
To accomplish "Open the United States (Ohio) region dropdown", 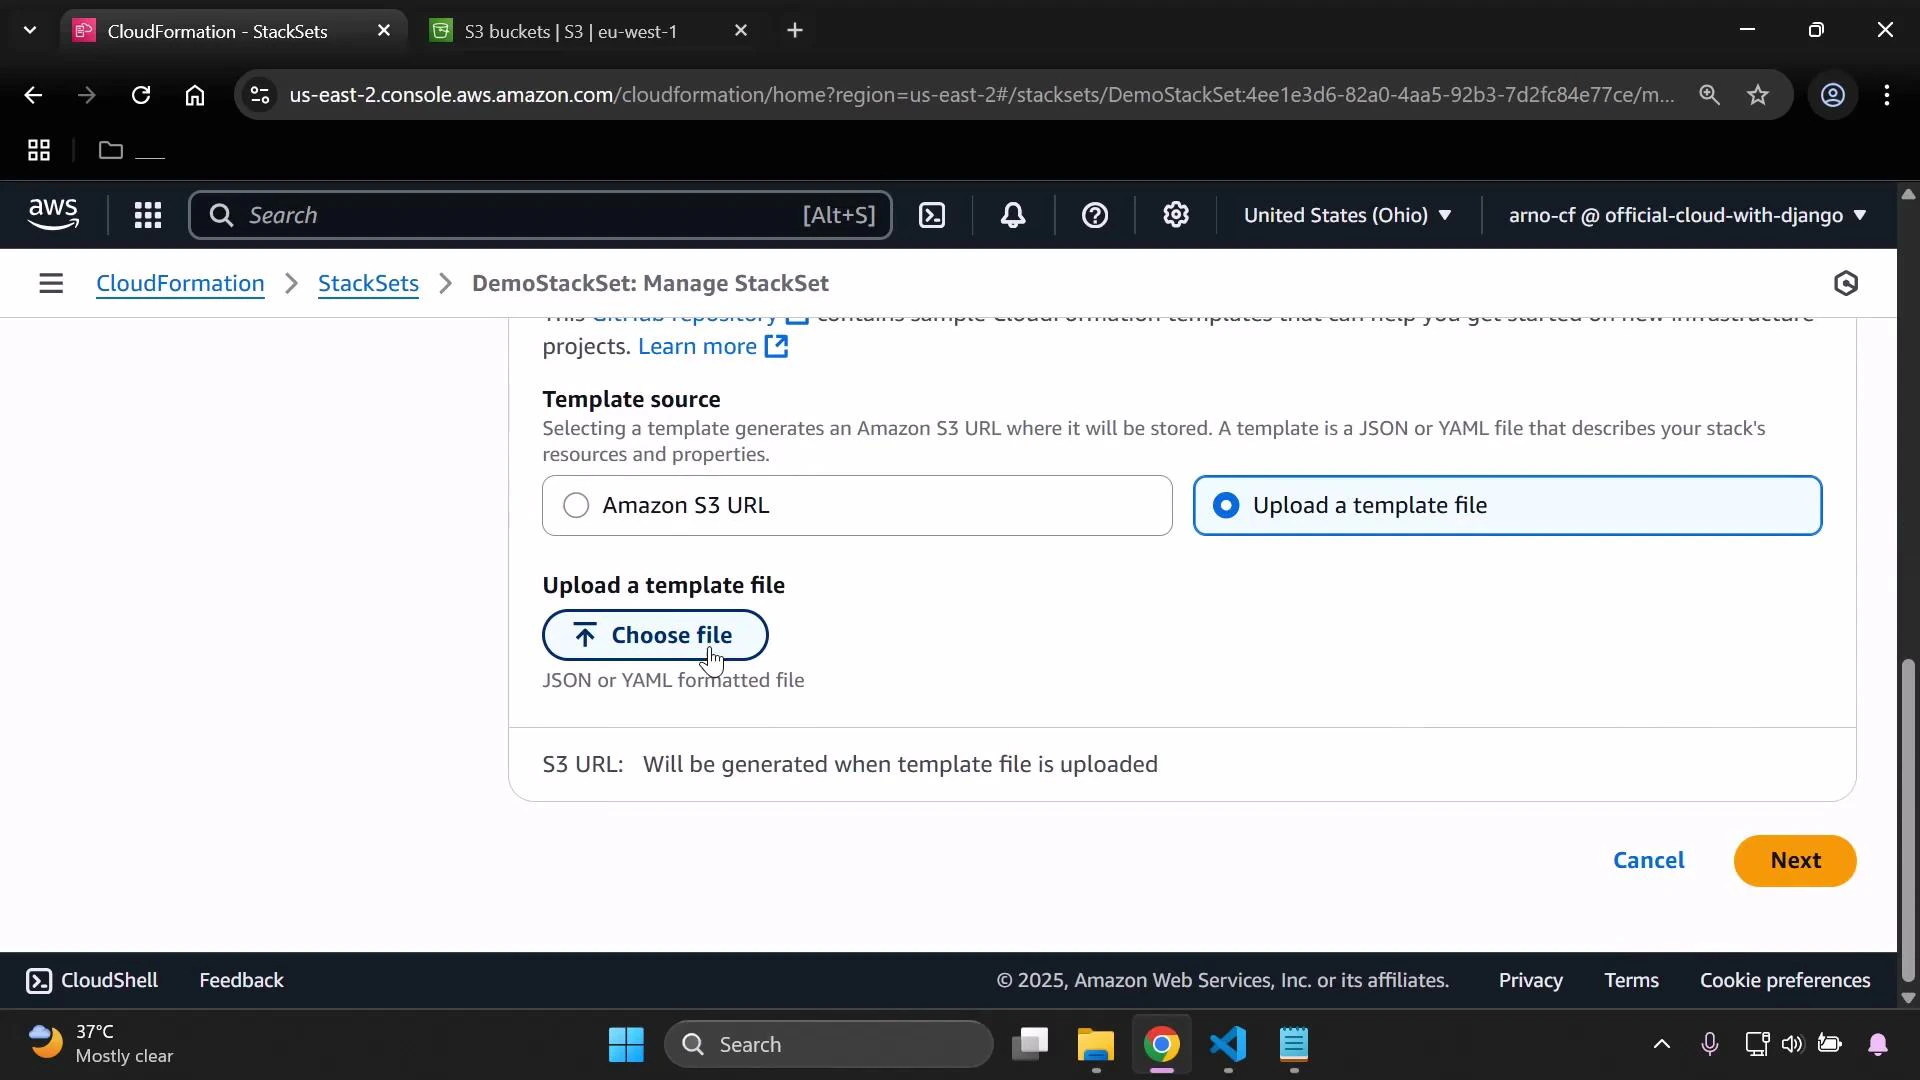I will click(x=1348, y=215).
